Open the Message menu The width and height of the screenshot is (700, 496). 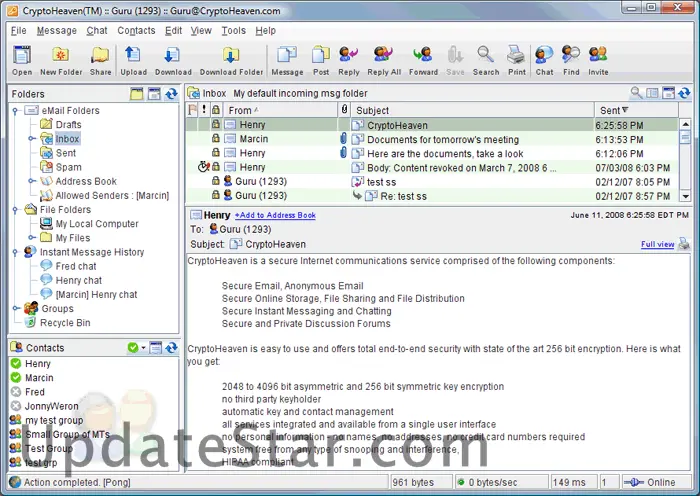click(57, 30)
